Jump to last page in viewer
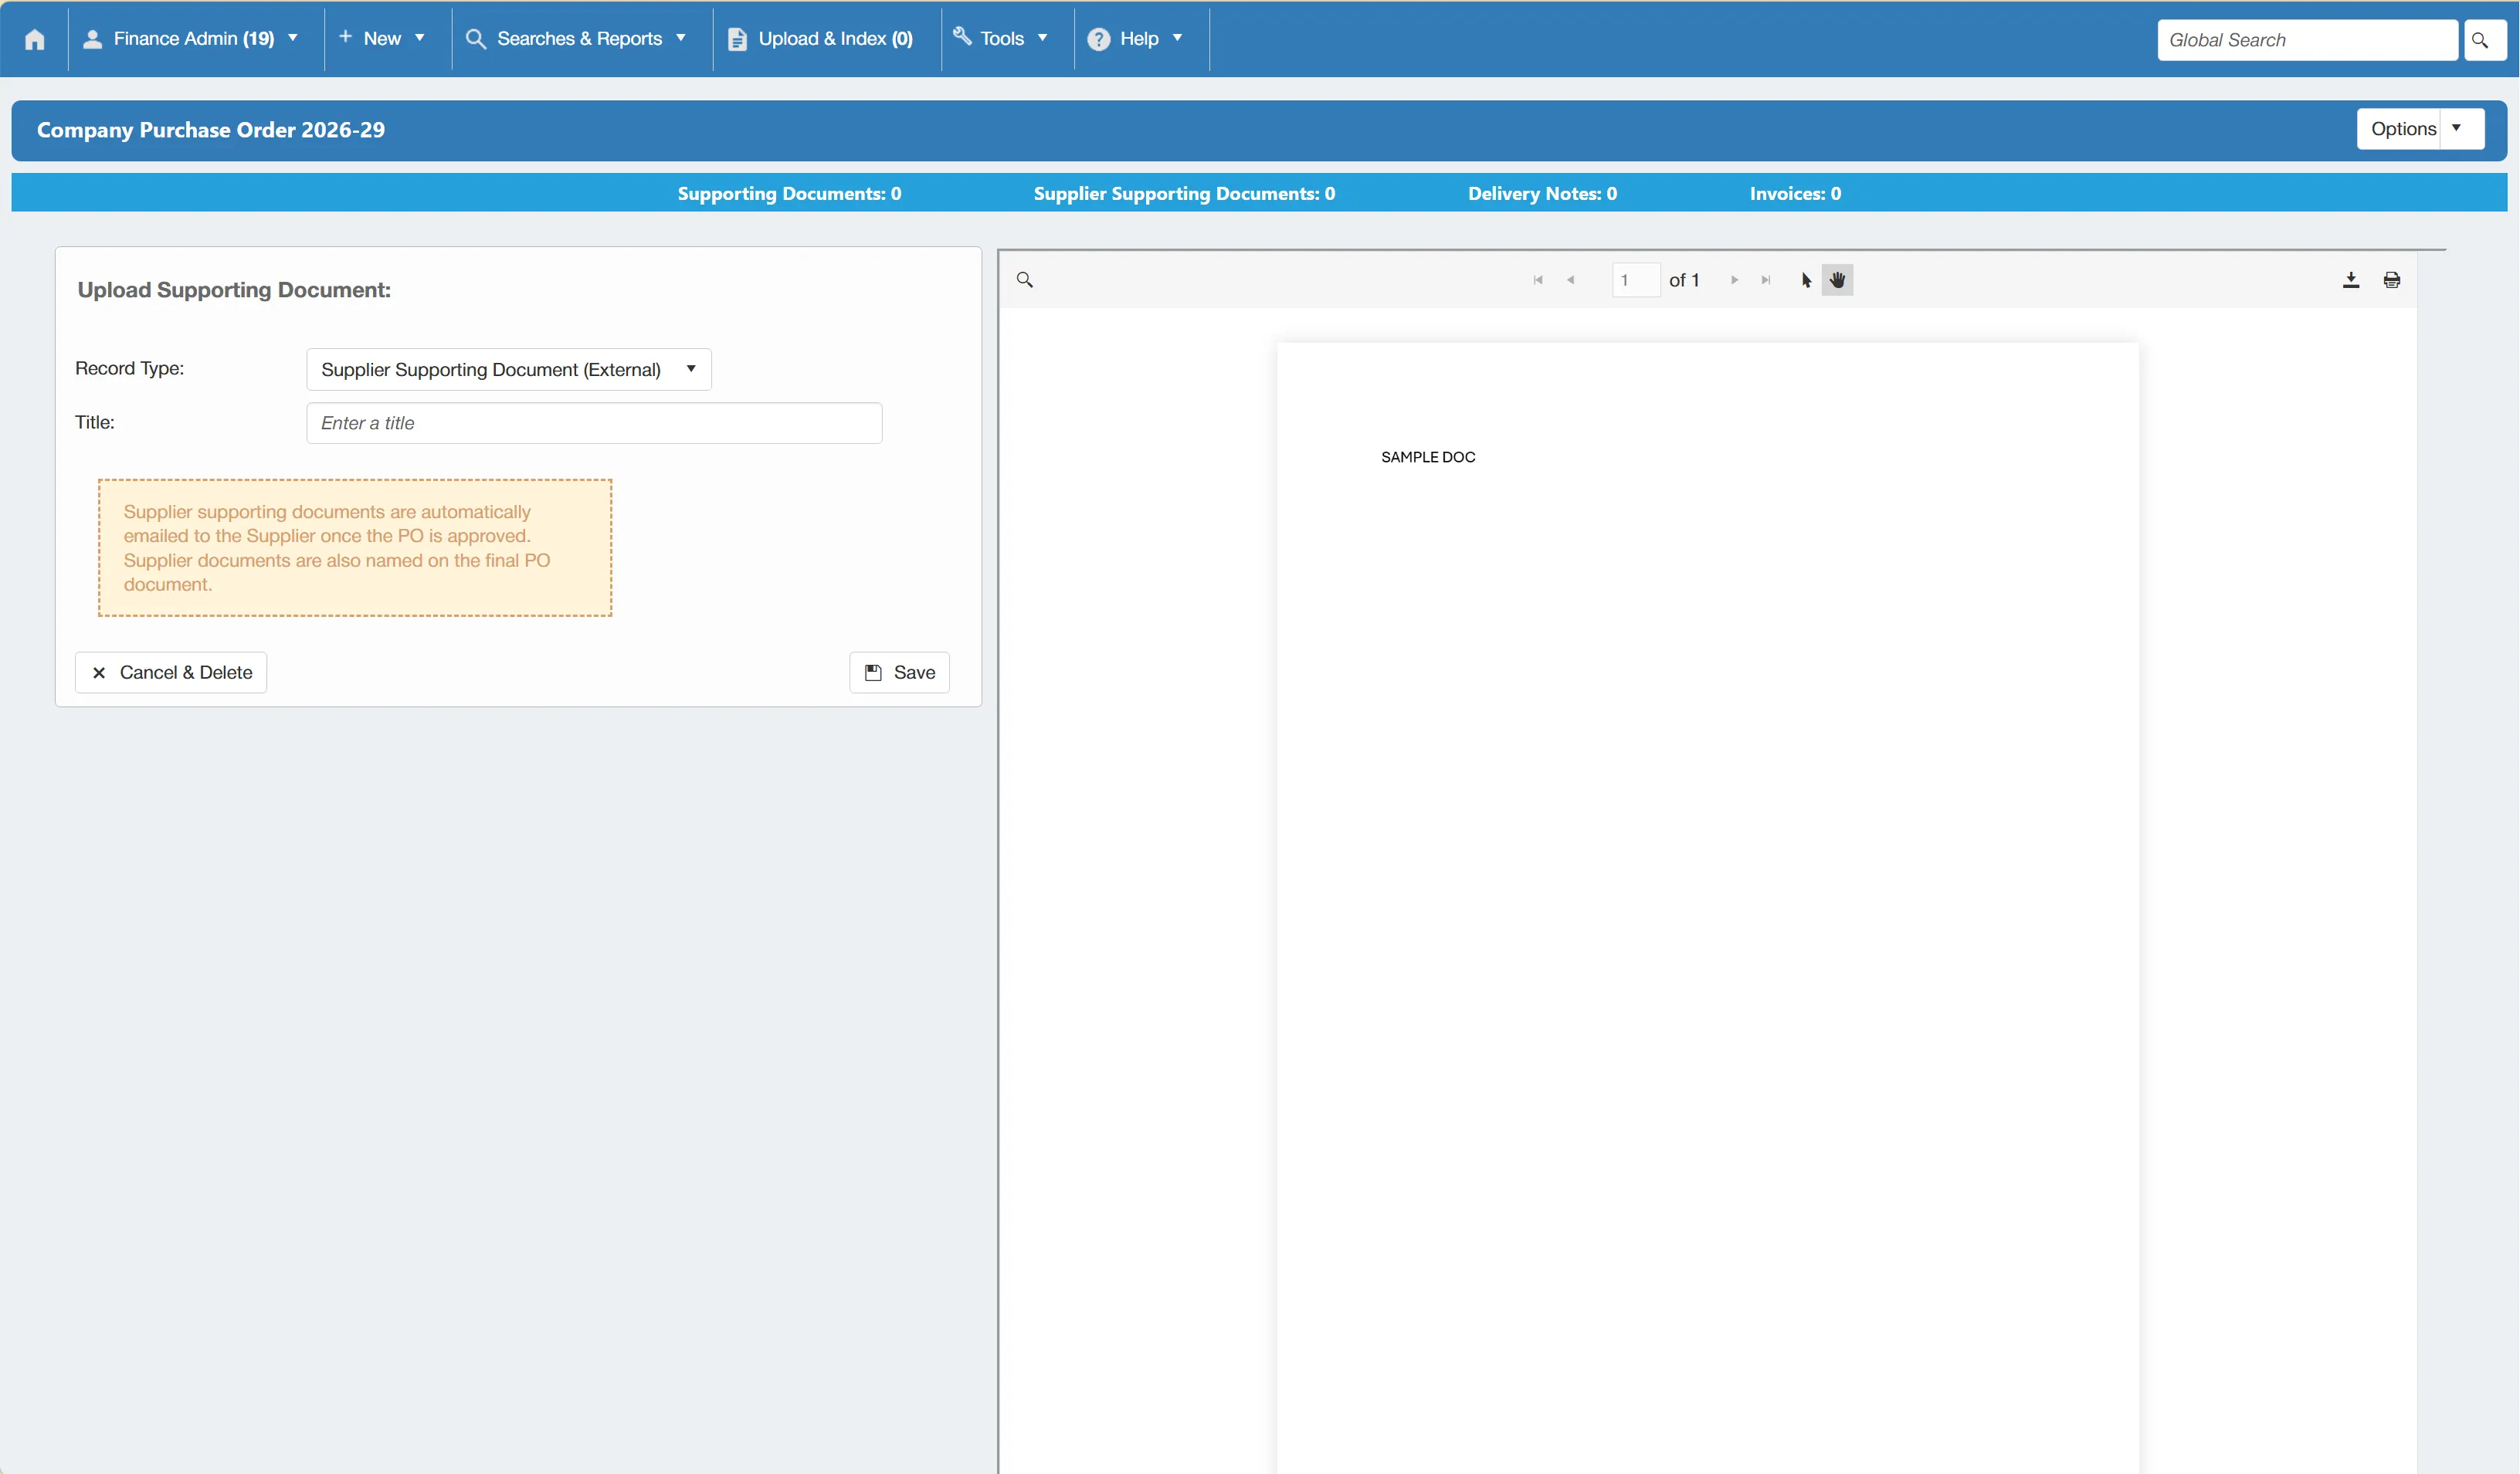 (1766, 280)
